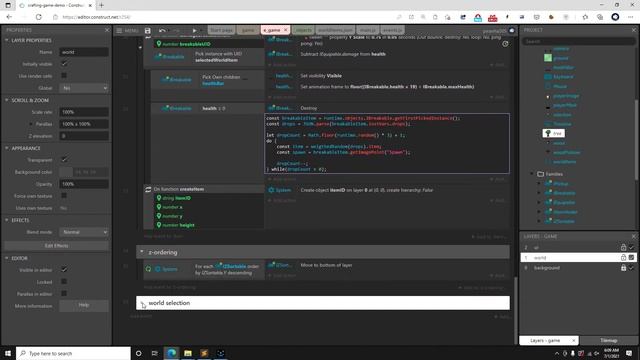Click the Help button in Properties
The height and width of the screenshot is (360, 640).
point(84,305)
